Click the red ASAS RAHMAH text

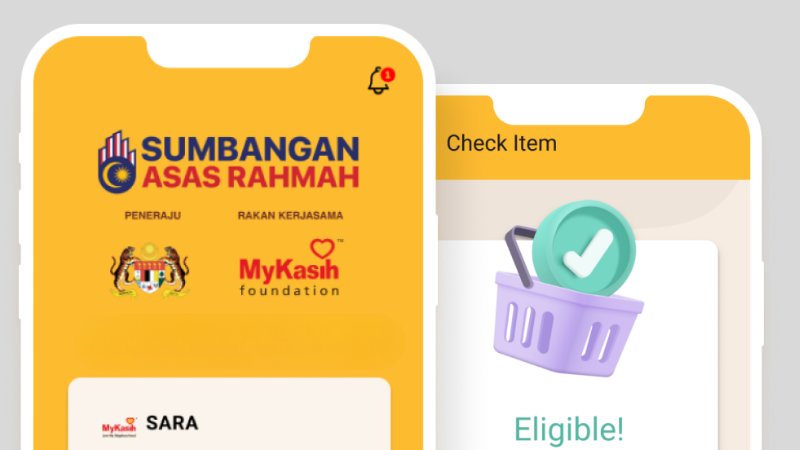click(x=250, y=178)
